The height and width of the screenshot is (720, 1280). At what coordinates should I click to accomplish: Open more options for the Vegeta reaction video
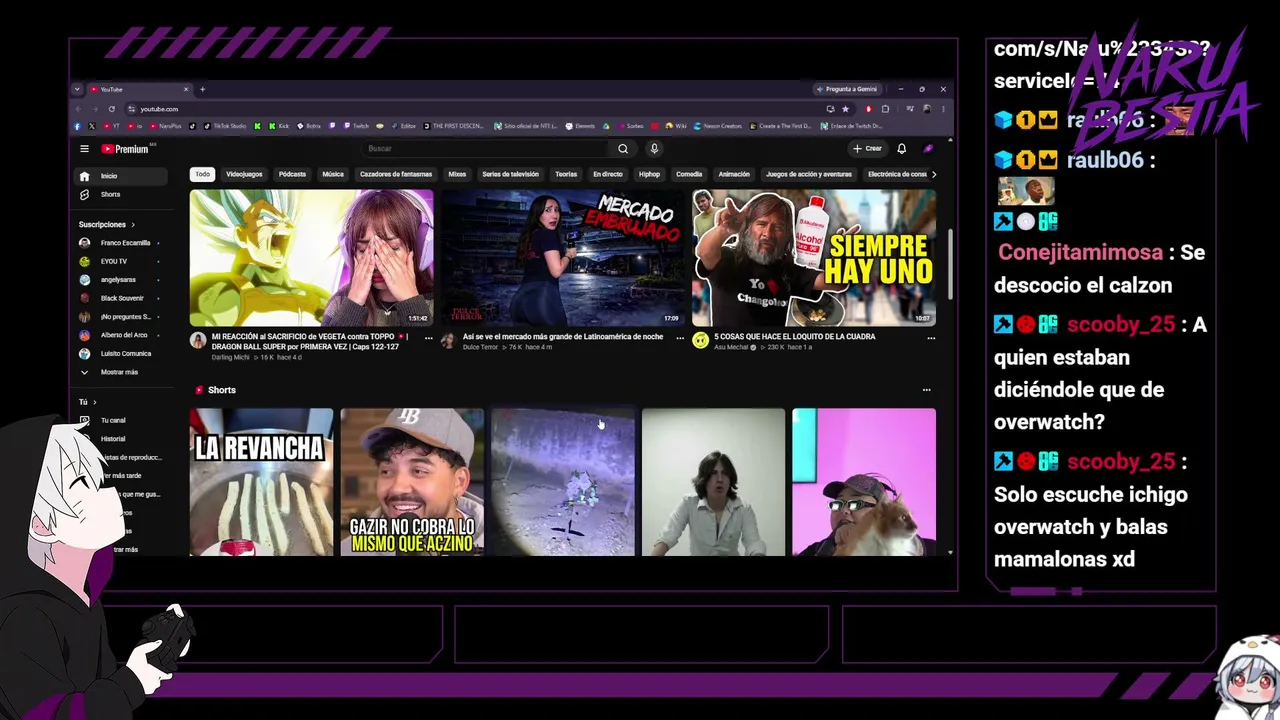coord(429,338)
